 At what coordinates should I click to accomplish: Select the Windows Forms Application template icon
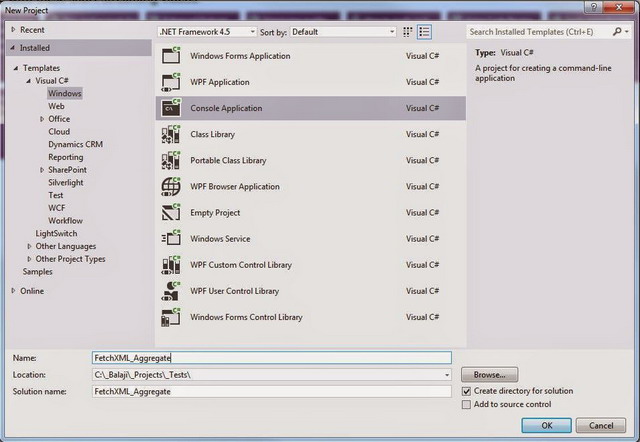point(171,56)
